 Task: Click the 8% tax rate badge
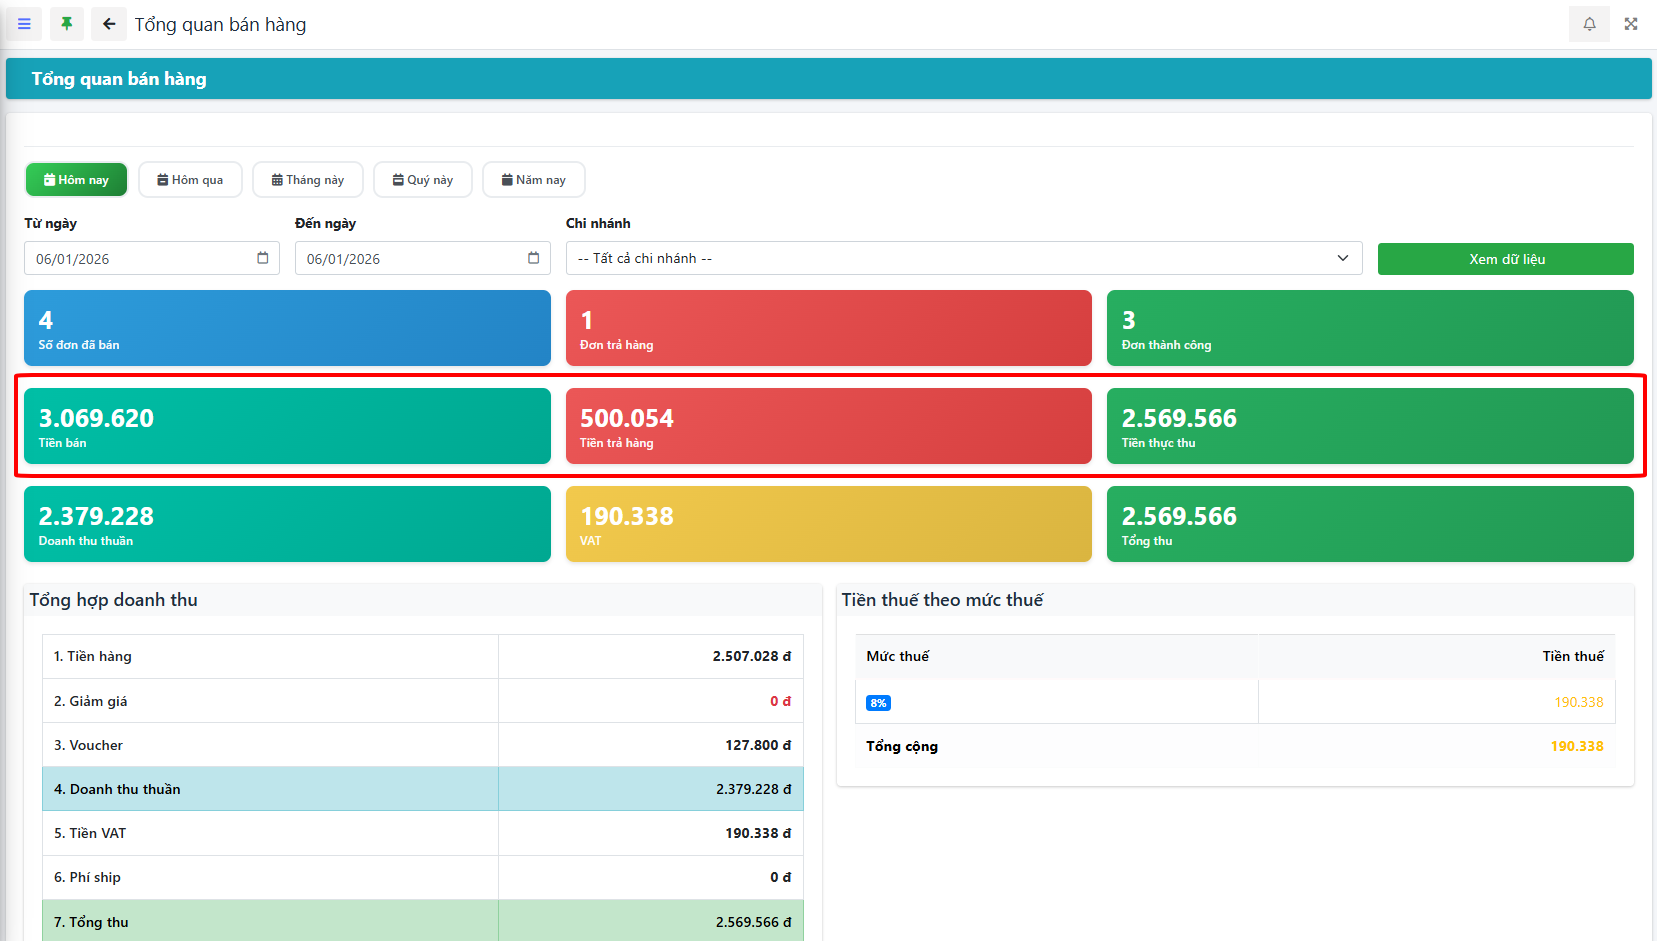click(878, 703)
